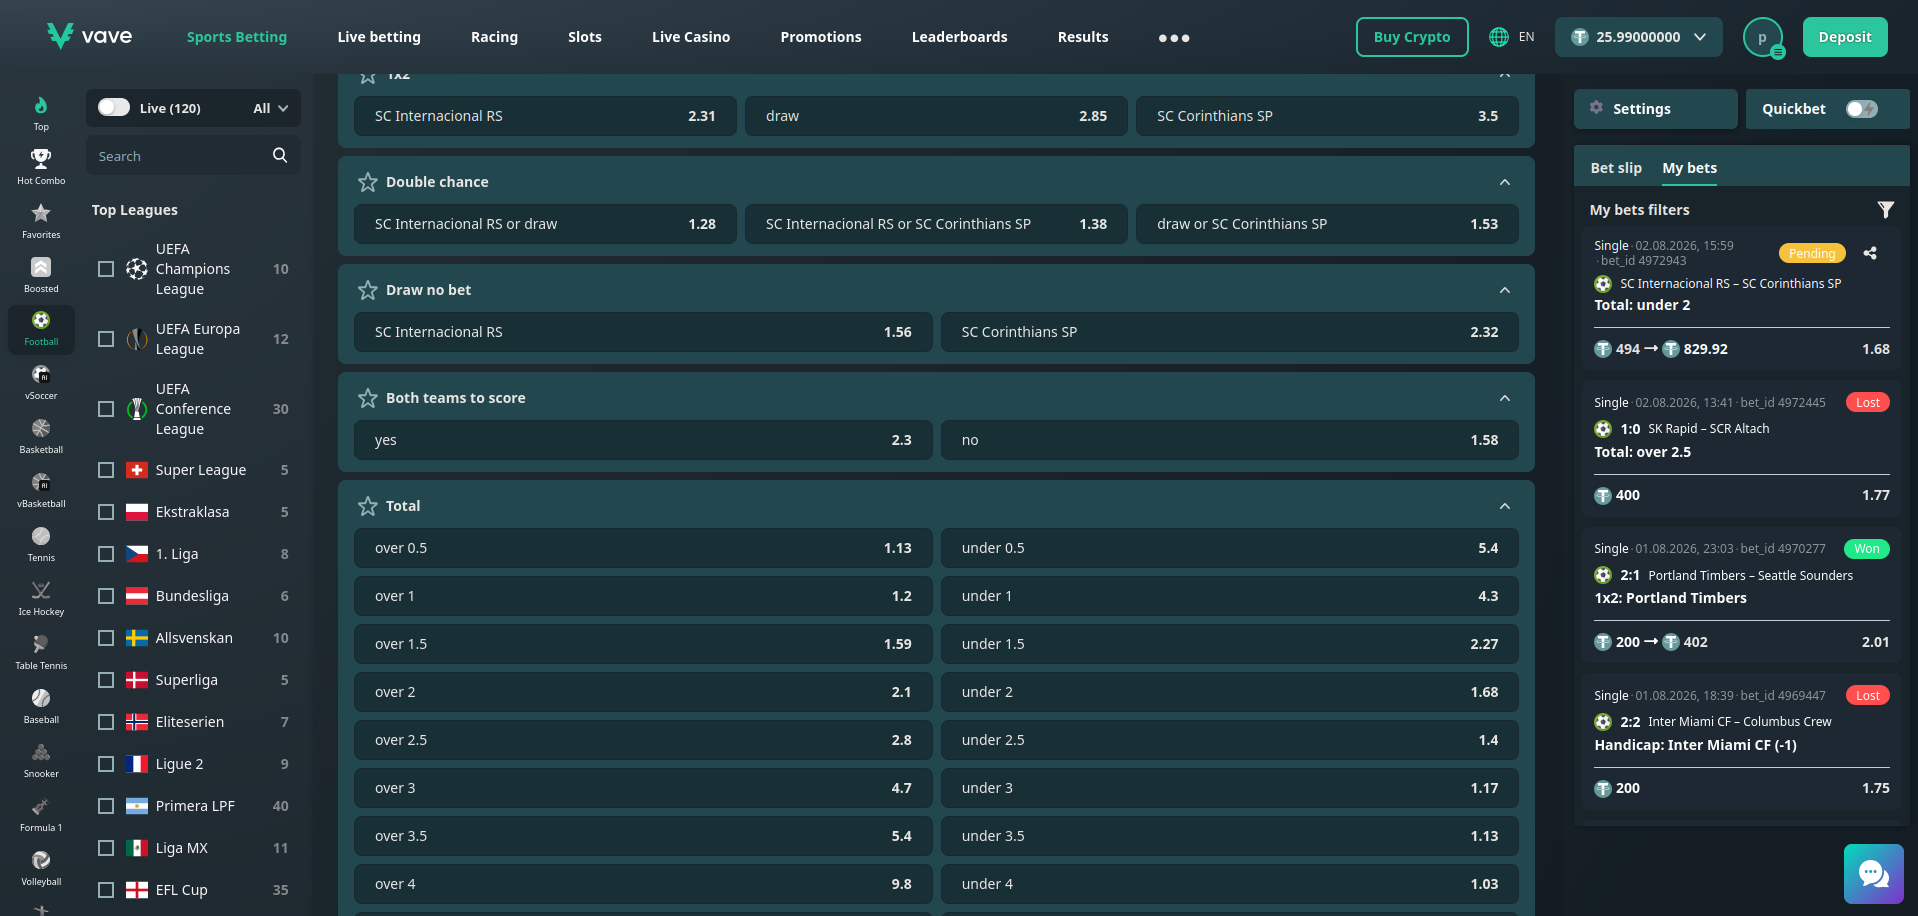Switch to the My bets tab
1918x916 pixels.
1690,168
